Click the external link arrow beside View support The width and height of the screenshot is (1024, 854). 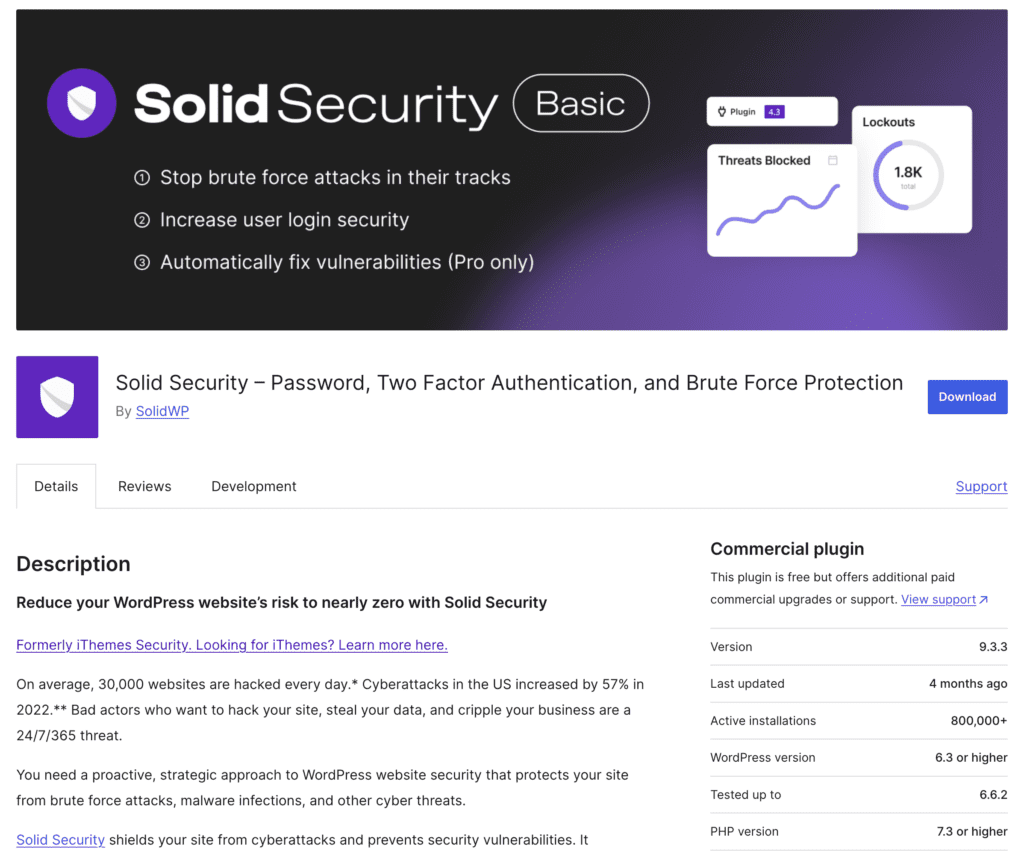tap(984, 600)
